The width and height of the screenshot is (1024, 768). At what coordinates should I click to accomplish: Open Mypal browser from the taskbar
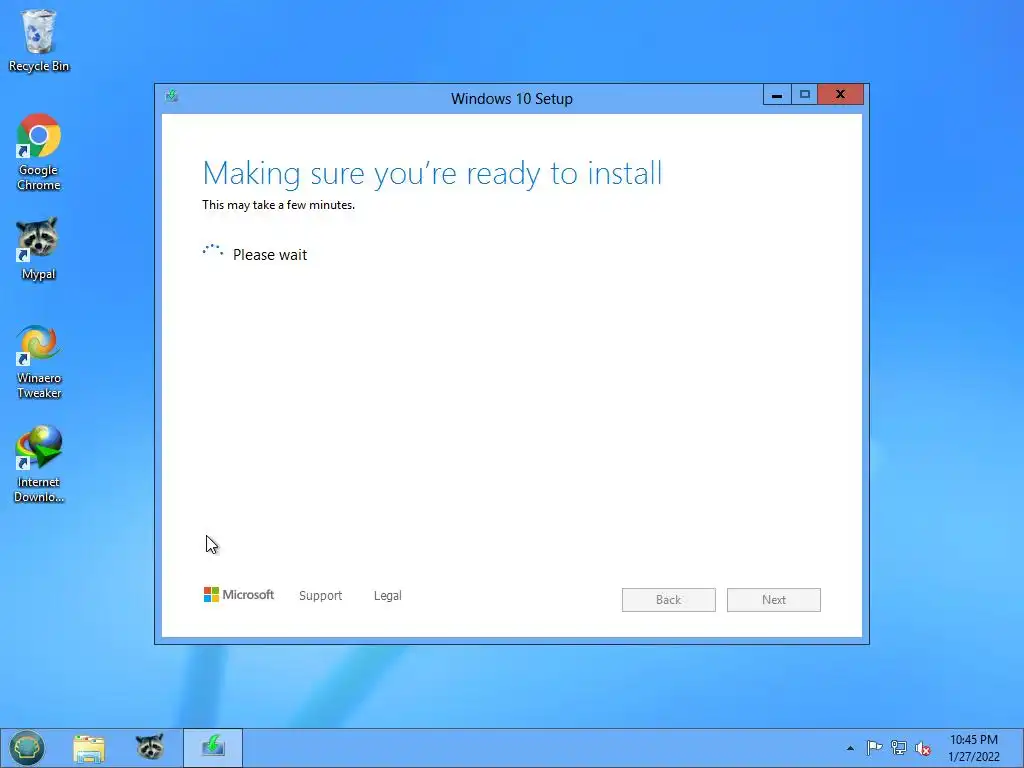click(150, 748)
